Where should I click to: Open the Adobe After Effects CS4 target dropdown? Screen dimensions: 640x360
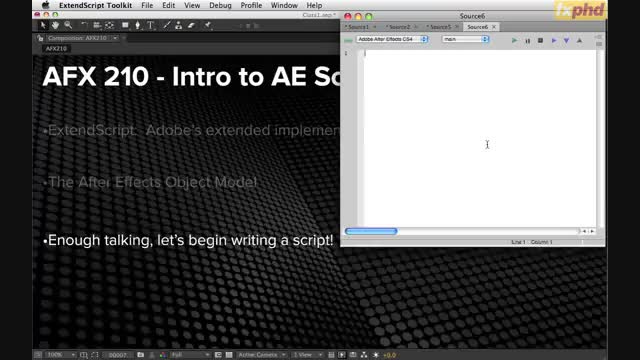(x=392, y=39)
